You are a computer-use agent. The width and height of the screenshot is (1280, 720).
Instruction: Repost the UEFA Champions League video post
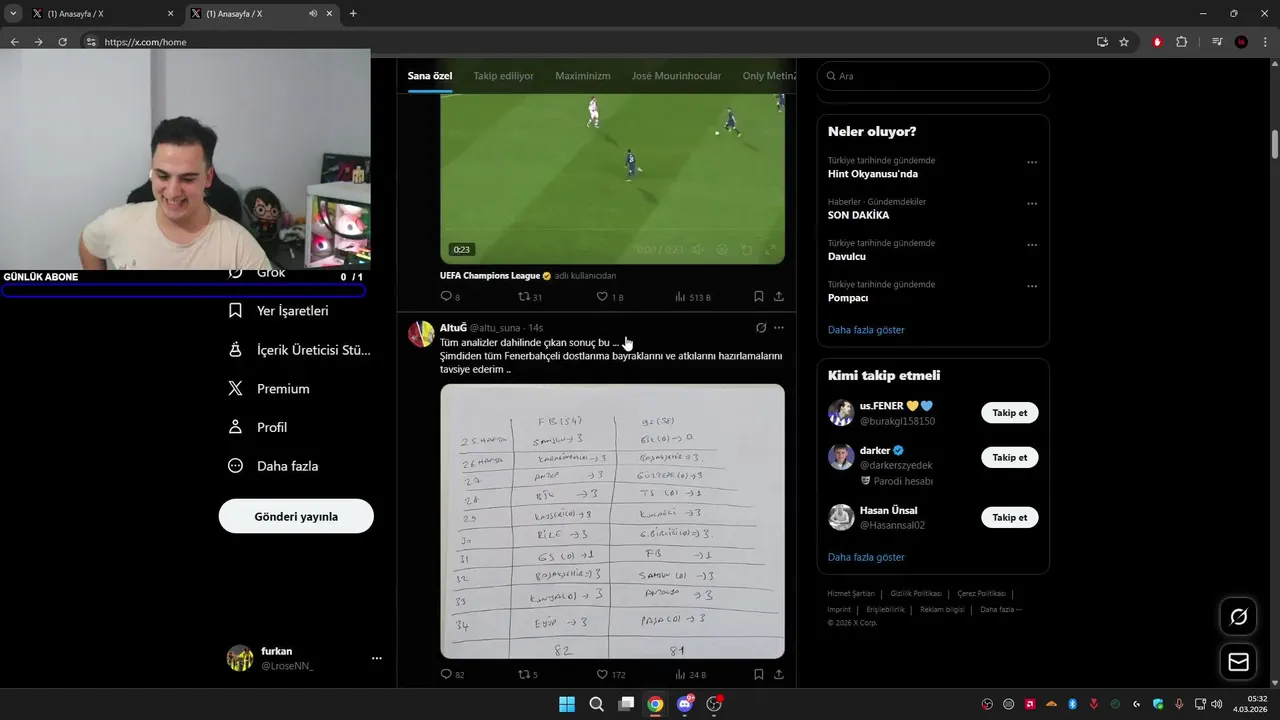pyautogui.click(x=530, y=297)
